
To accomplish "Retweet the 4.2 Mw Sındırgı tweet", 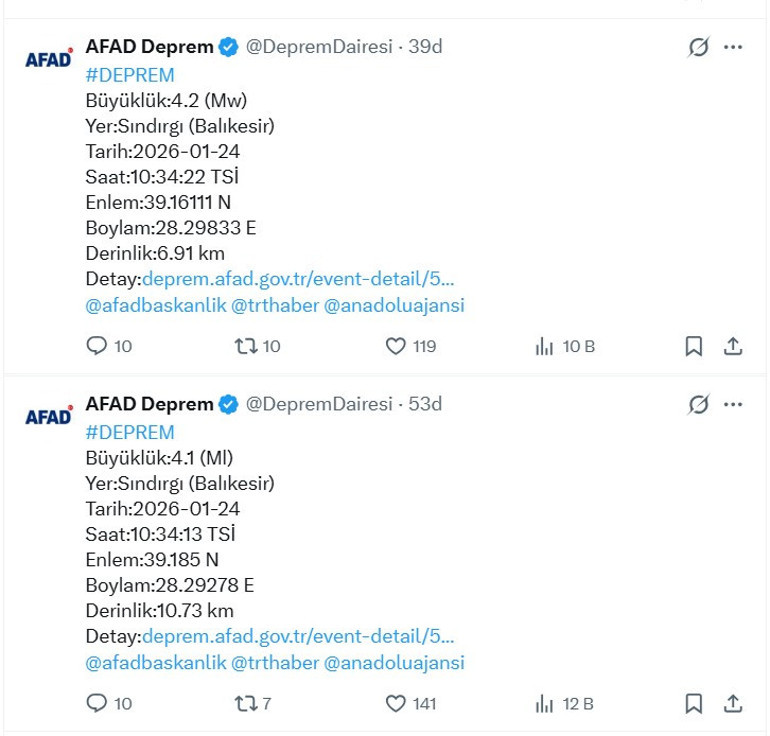I will [245, 346].
